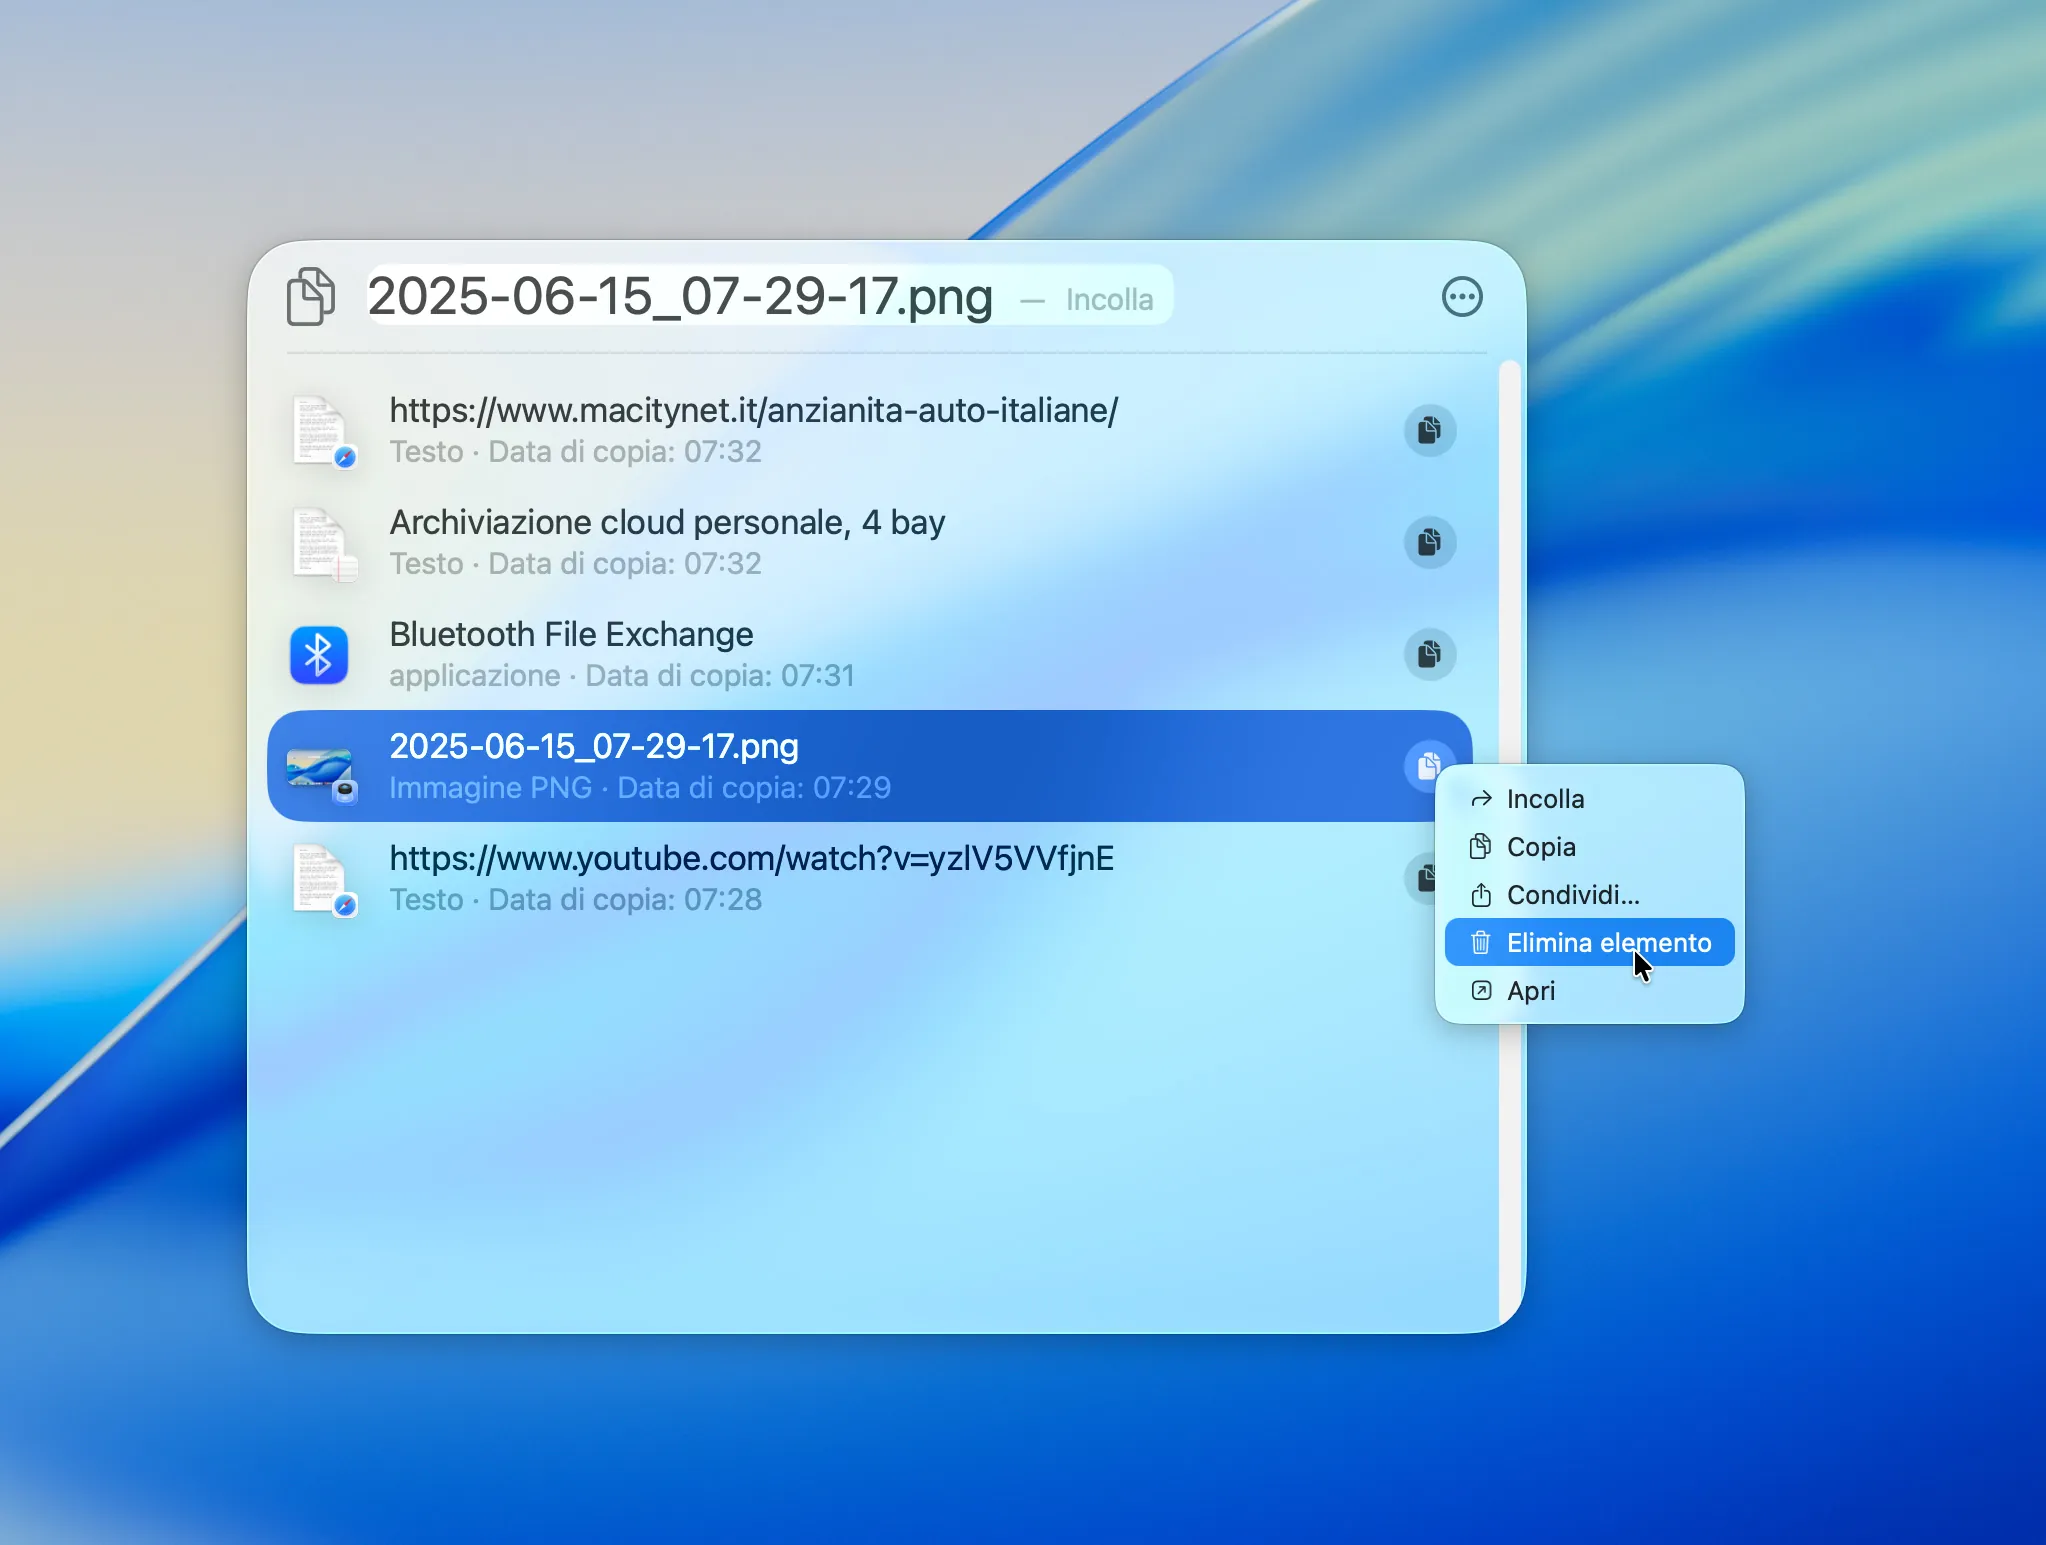
Task: Click the document icon of macitynet entry
Action: click(319, 431)
